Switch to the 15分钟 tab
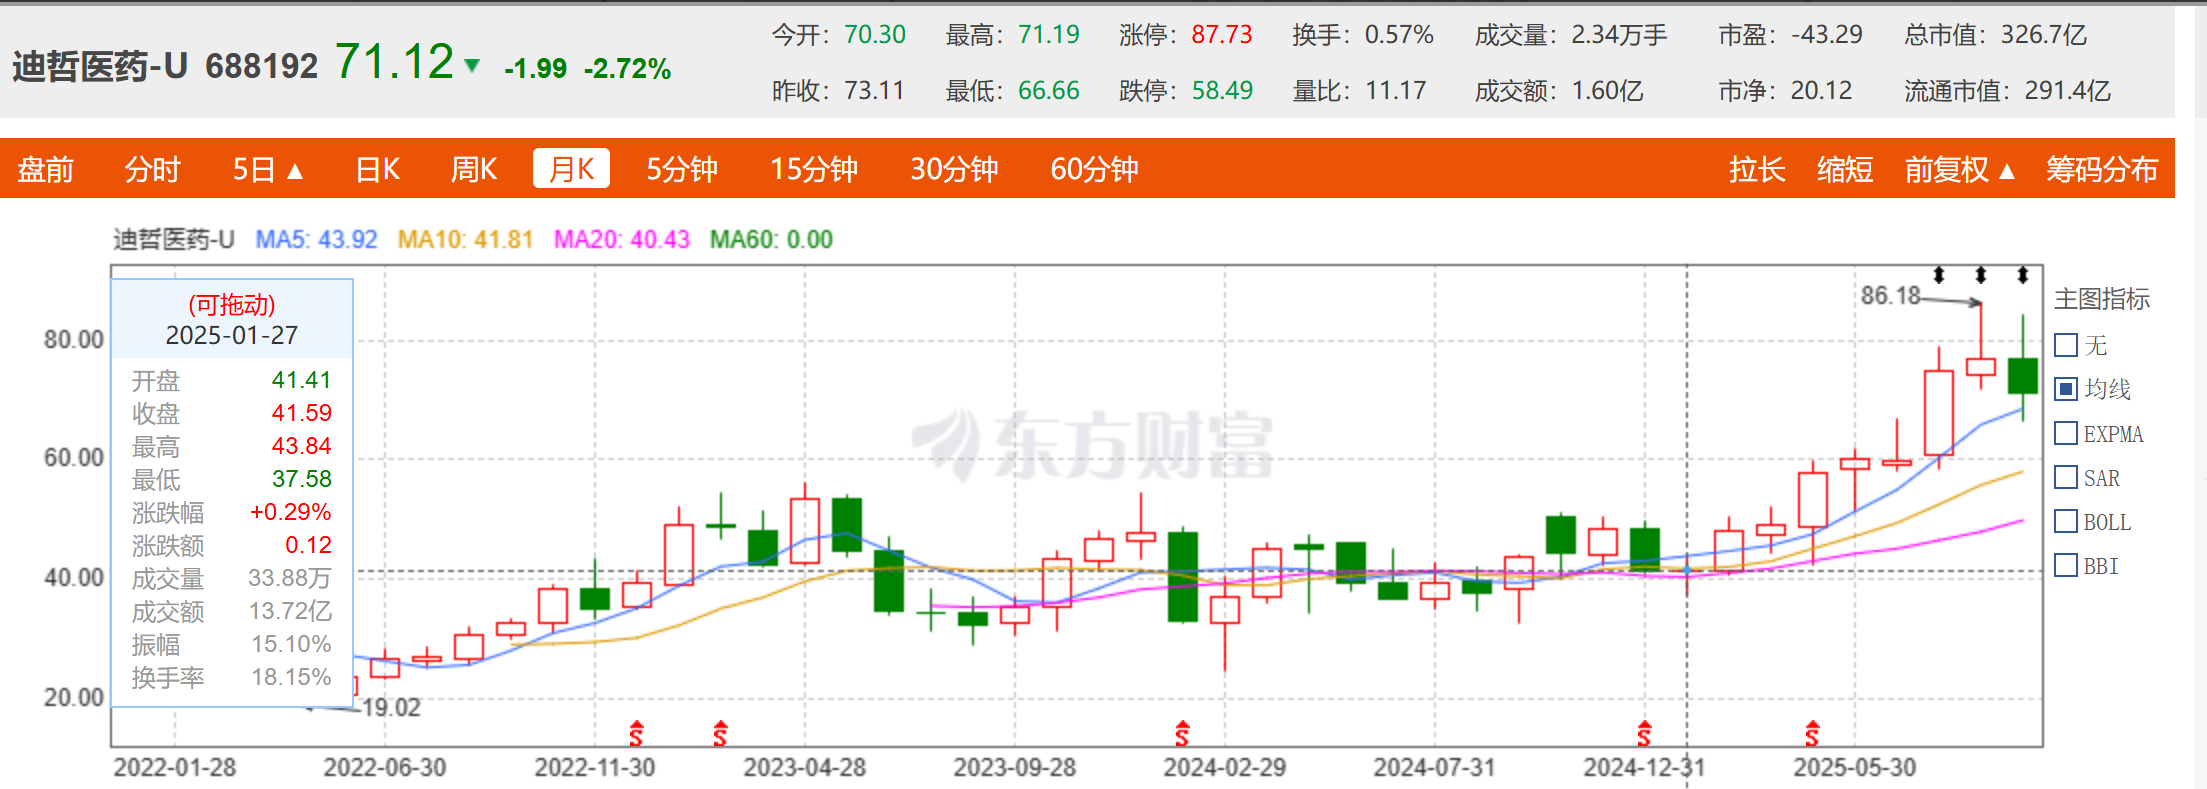This screenshot has width=2207, height=789. click(814, 169)
